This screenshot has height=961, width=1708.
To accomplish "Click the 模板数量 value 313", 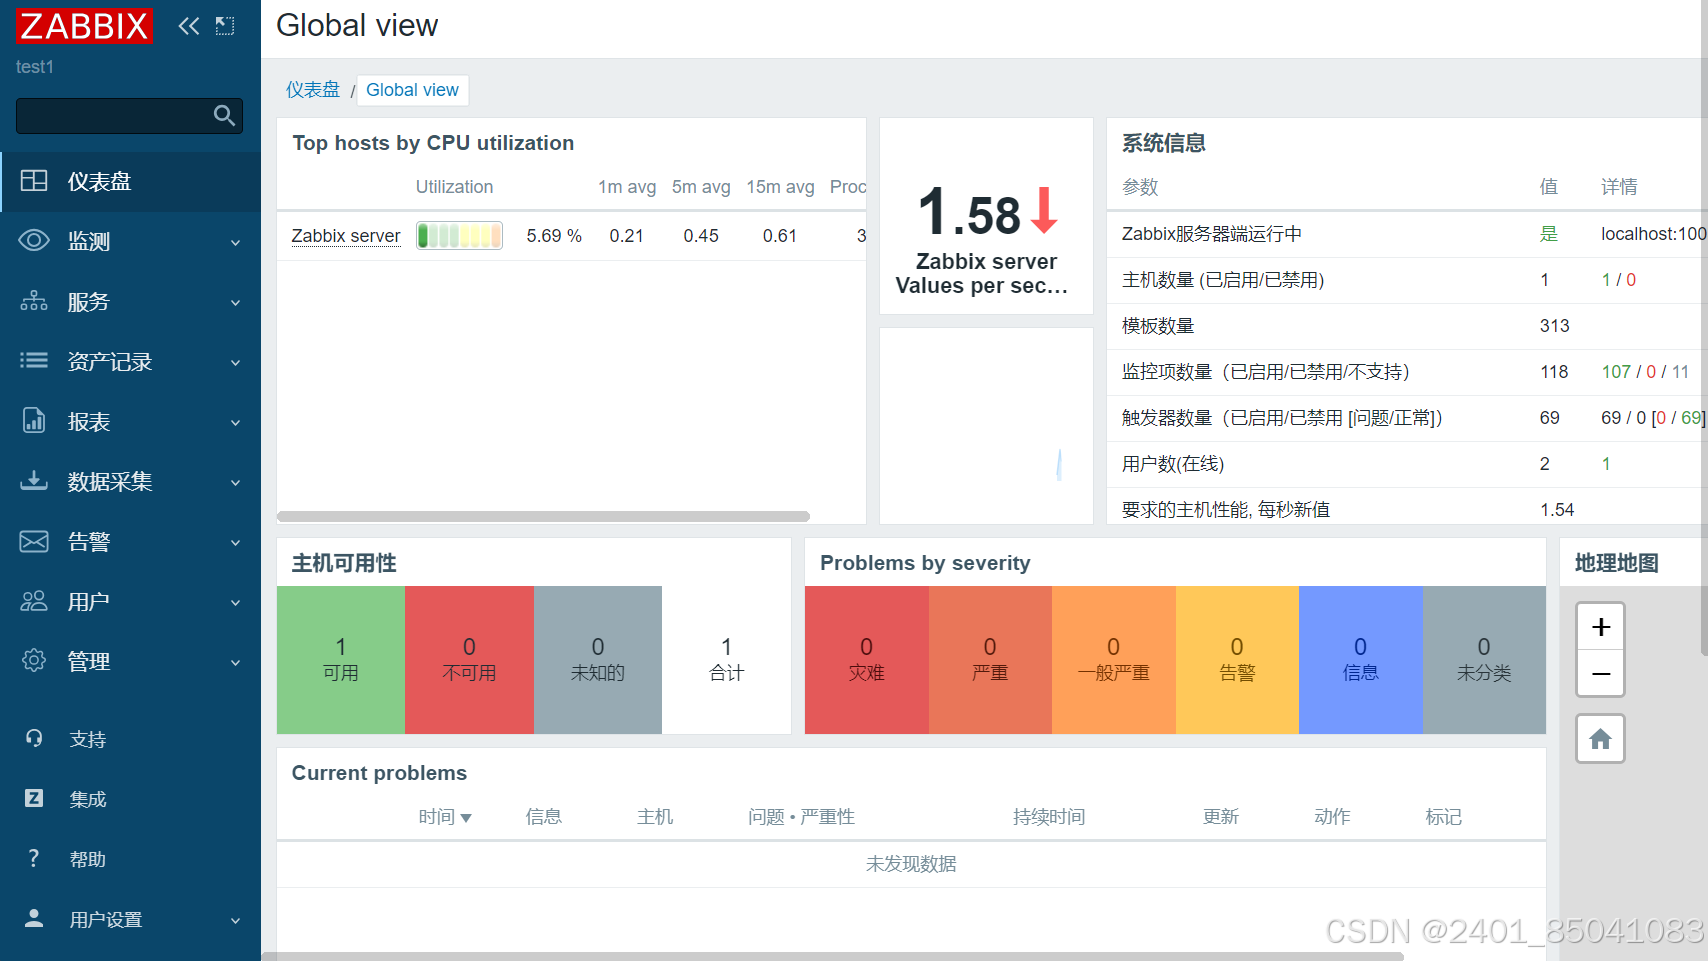I will point(1555,326).
